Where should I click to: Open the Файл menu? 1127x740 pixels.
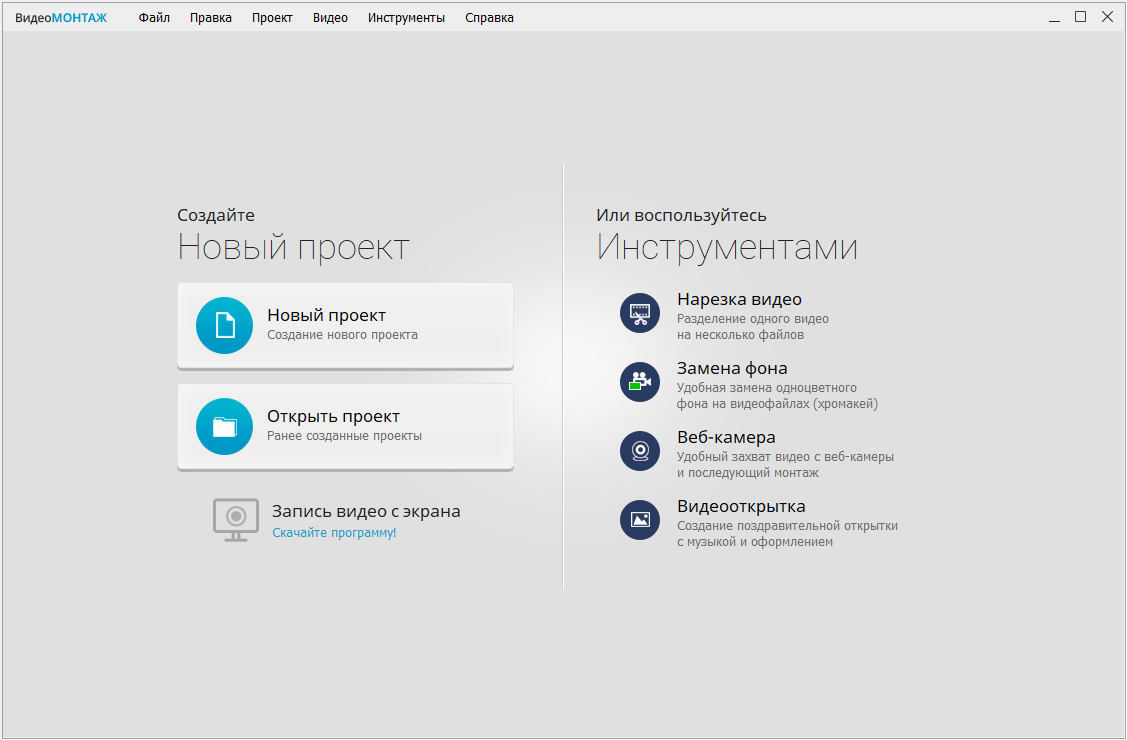click(x=154, y=18)
